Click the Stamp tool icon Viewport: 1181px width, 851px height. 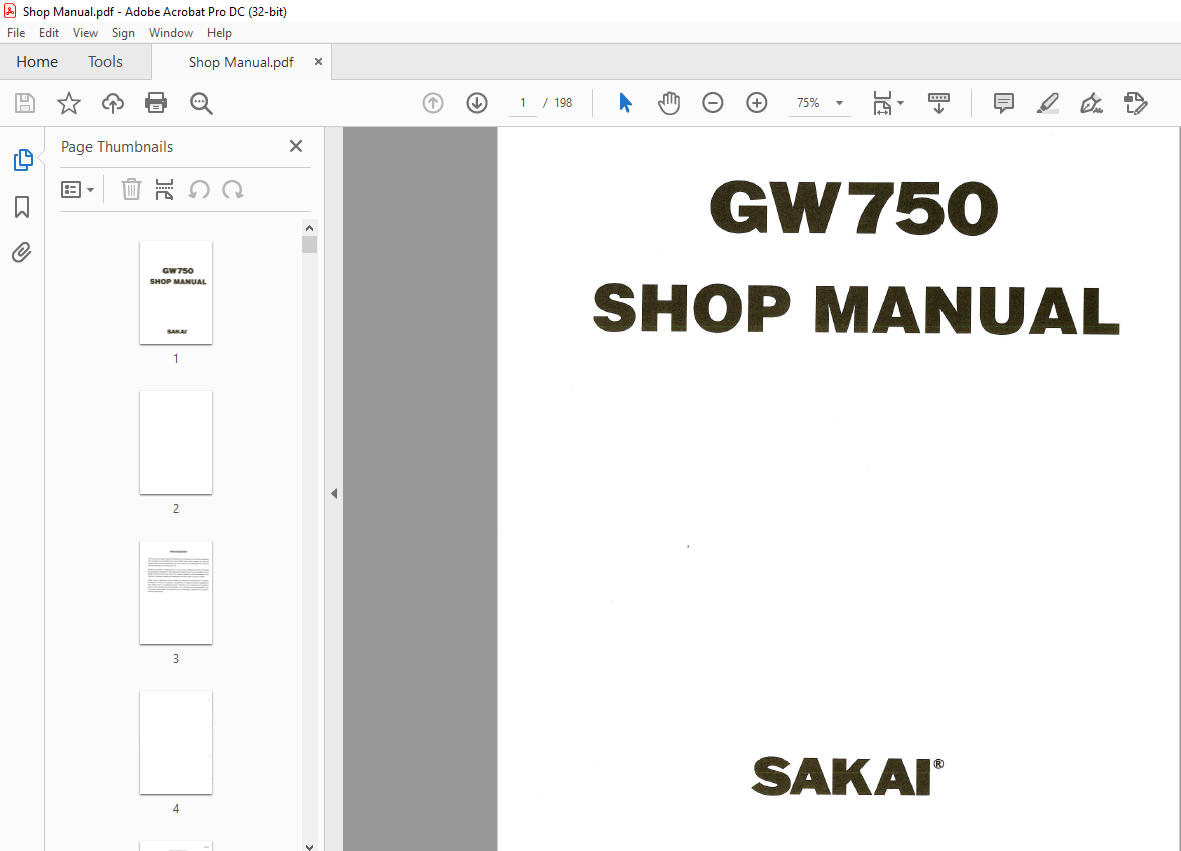(1135, 103)
